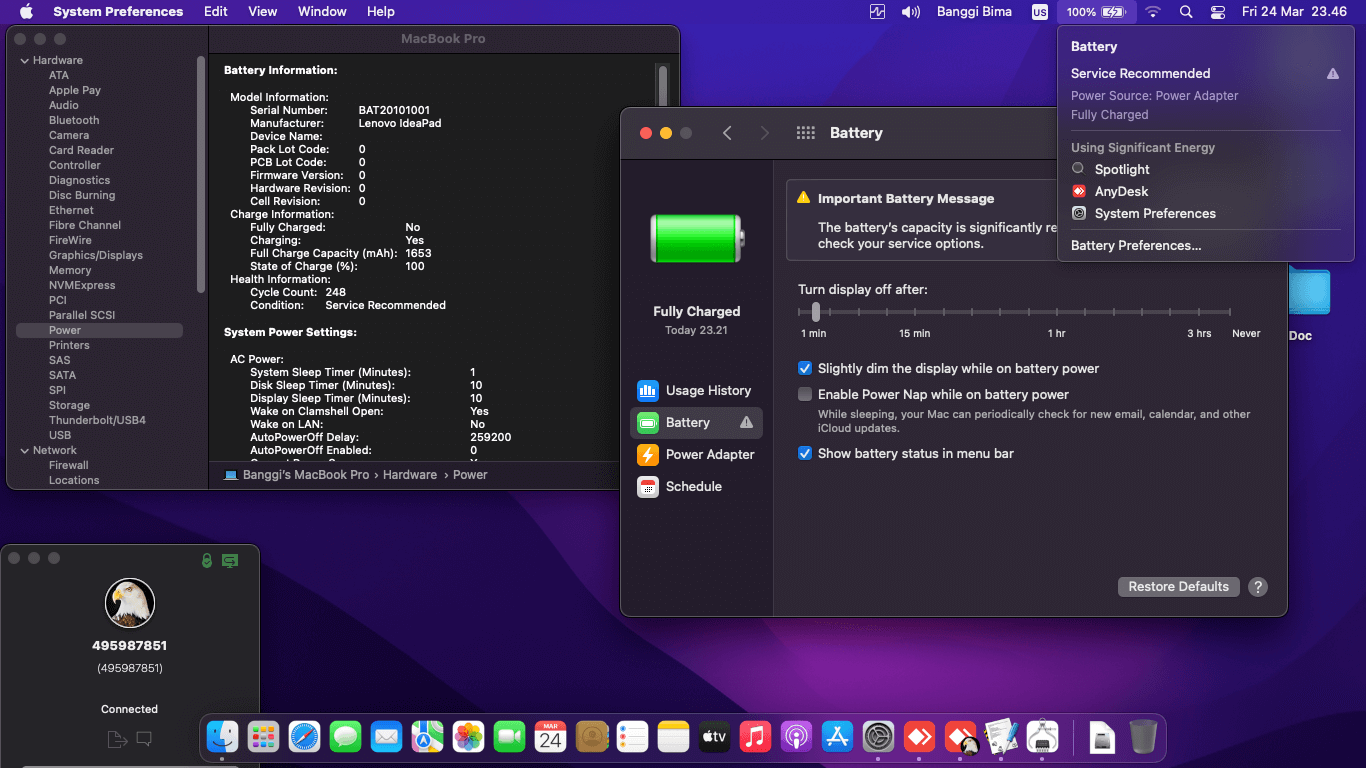Open the Apple menu
The image size is (1366, 768).
pyautogui.click(x=27, y=12)
